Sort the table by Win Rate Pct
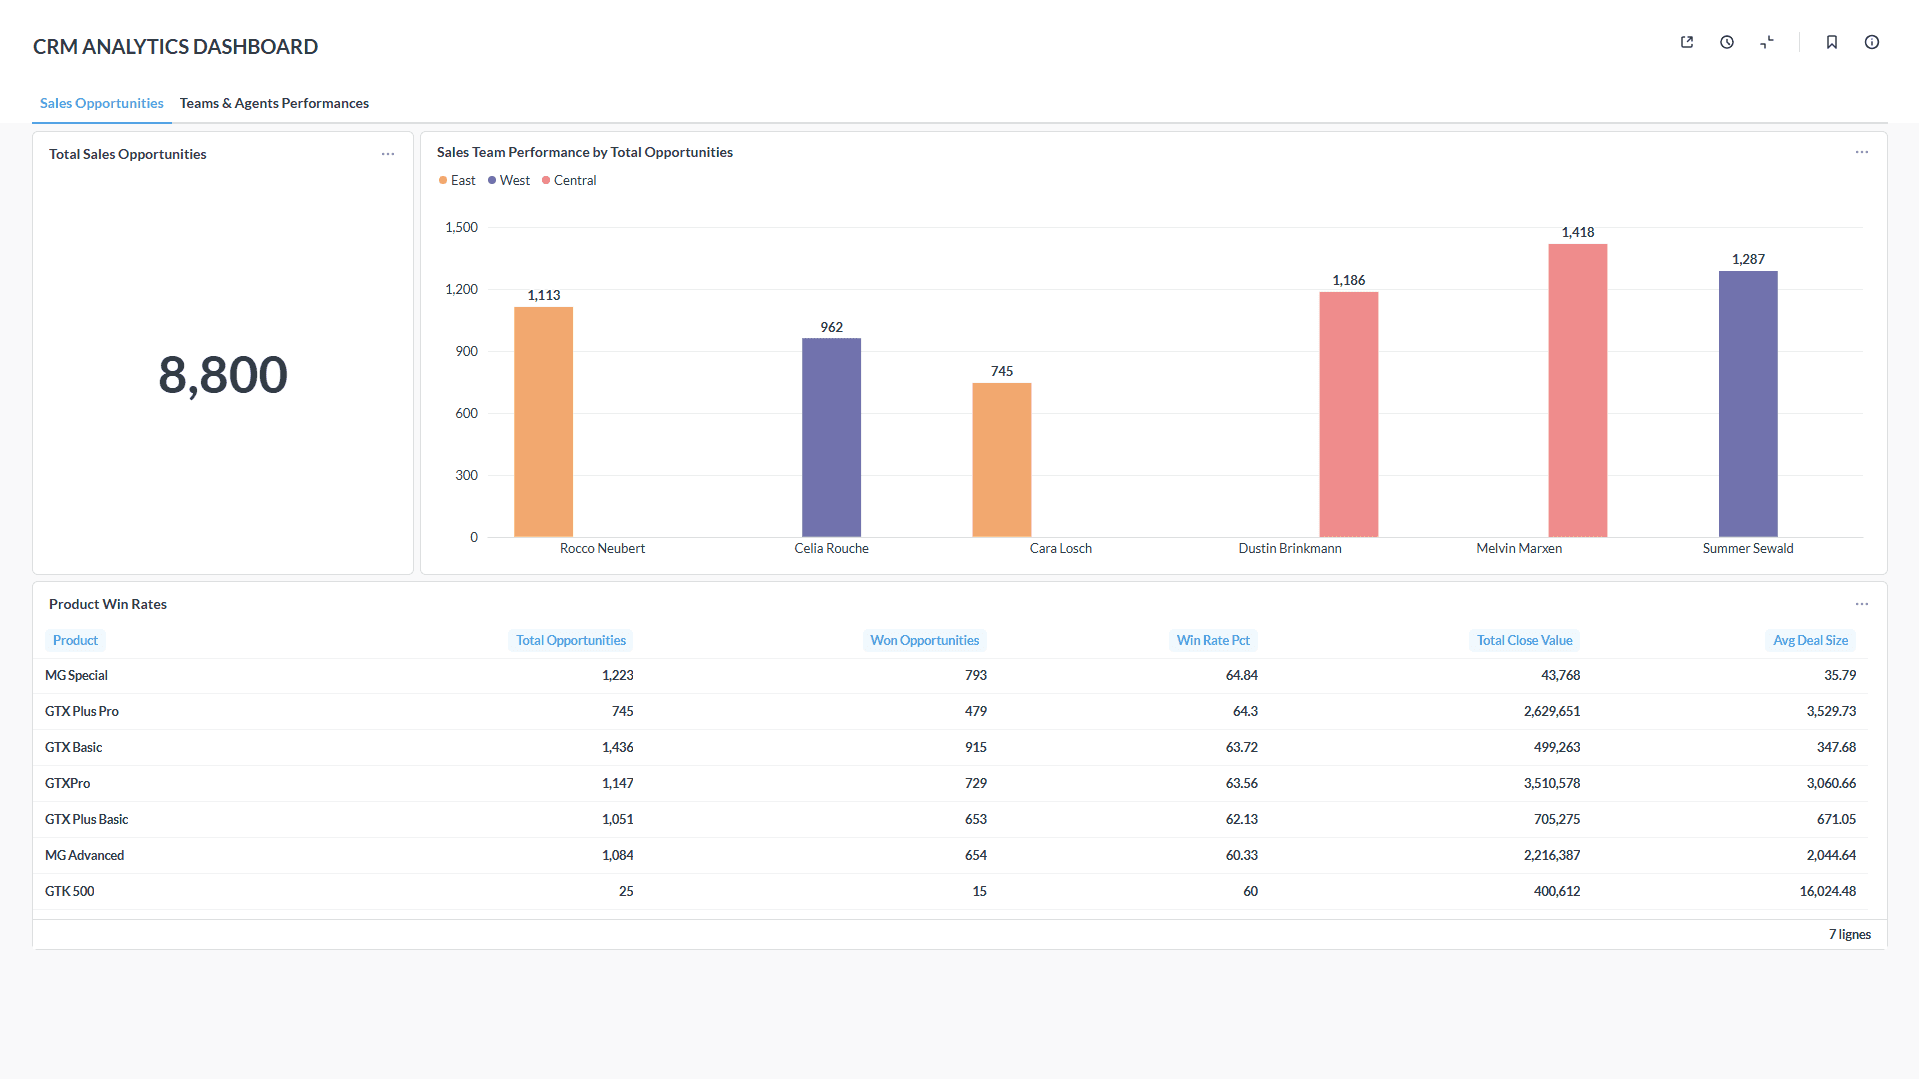This screenshot has height=1079, width=1919. pyautogui.click(x=1212, y=640)
